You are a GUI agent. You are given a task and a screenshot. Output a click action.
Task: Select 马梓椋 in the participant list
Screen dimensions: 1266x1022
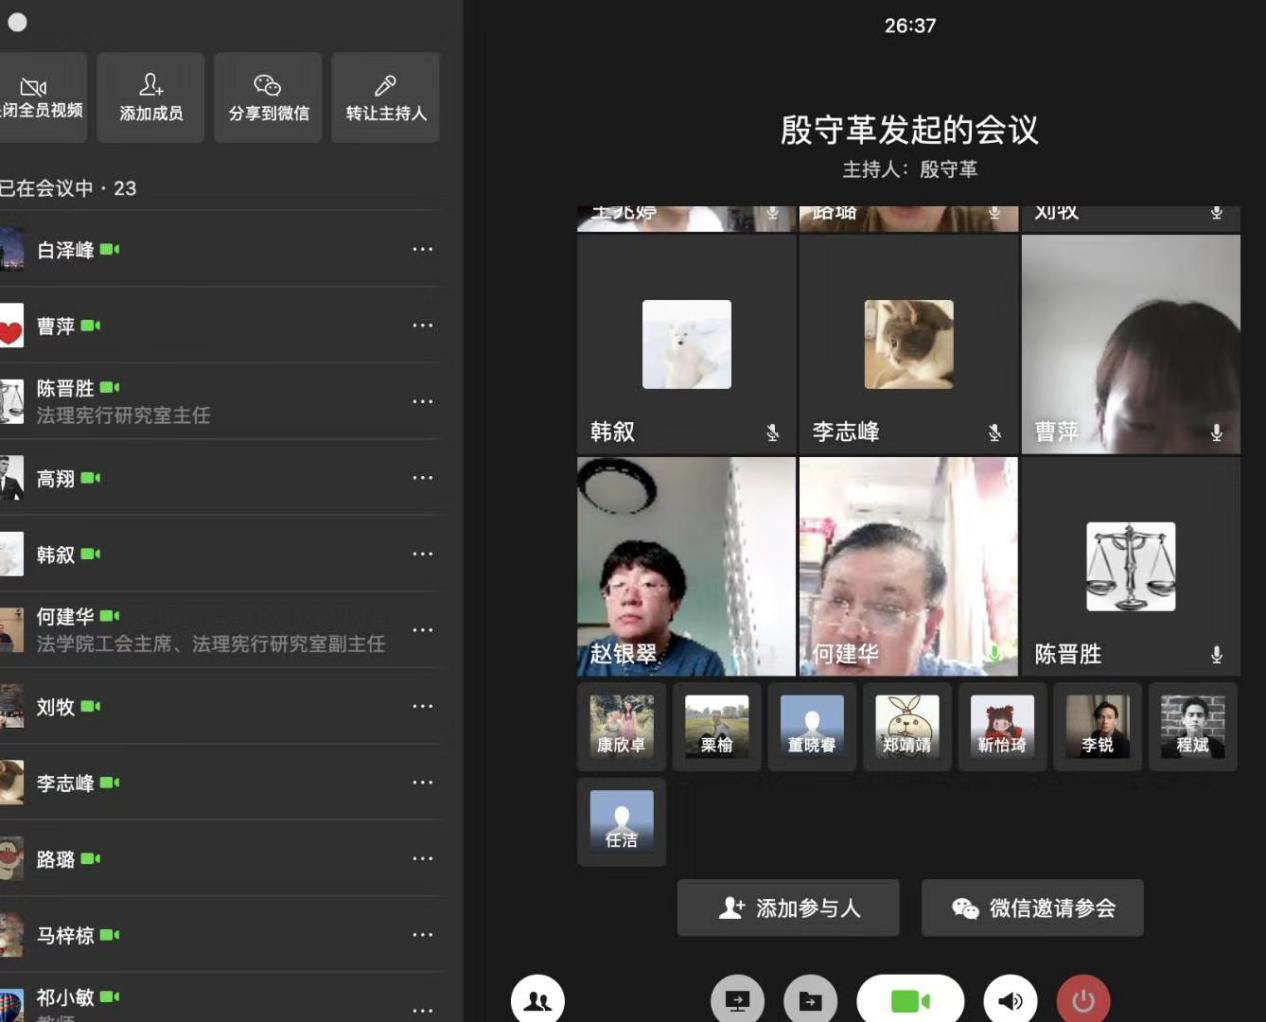pos(65,935)
